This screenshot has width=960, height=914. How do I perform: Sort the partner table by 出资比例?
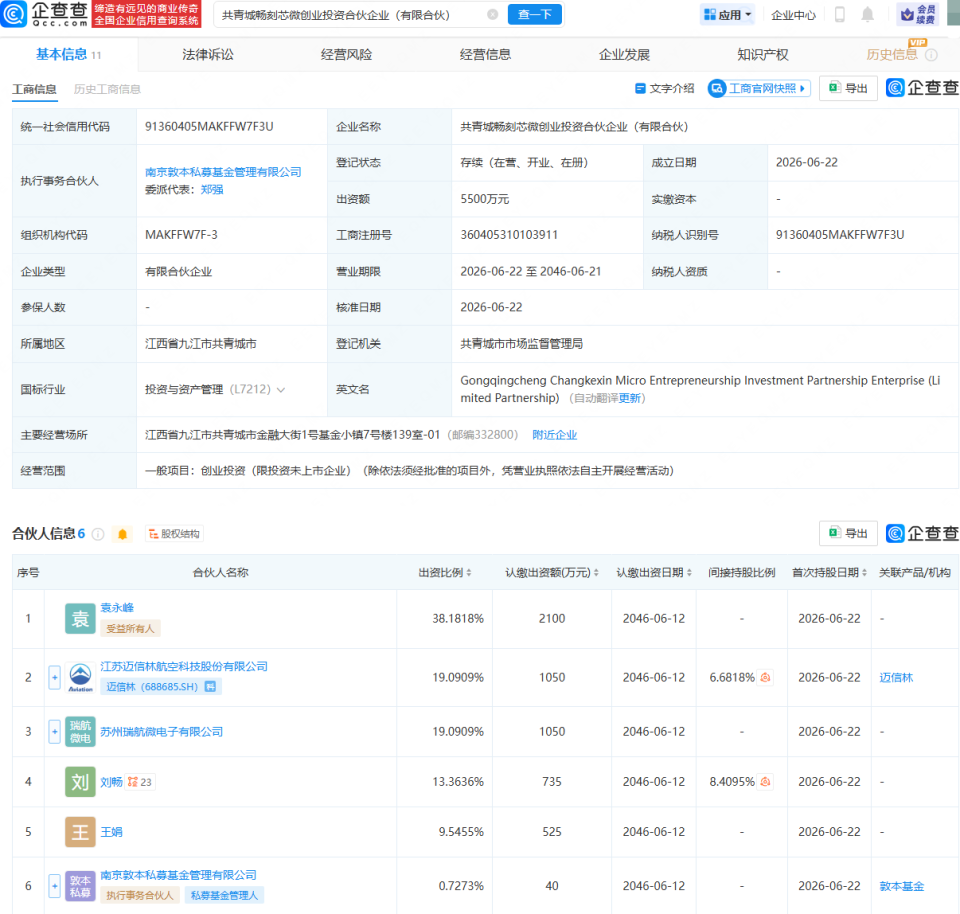[x=444, y=573]
